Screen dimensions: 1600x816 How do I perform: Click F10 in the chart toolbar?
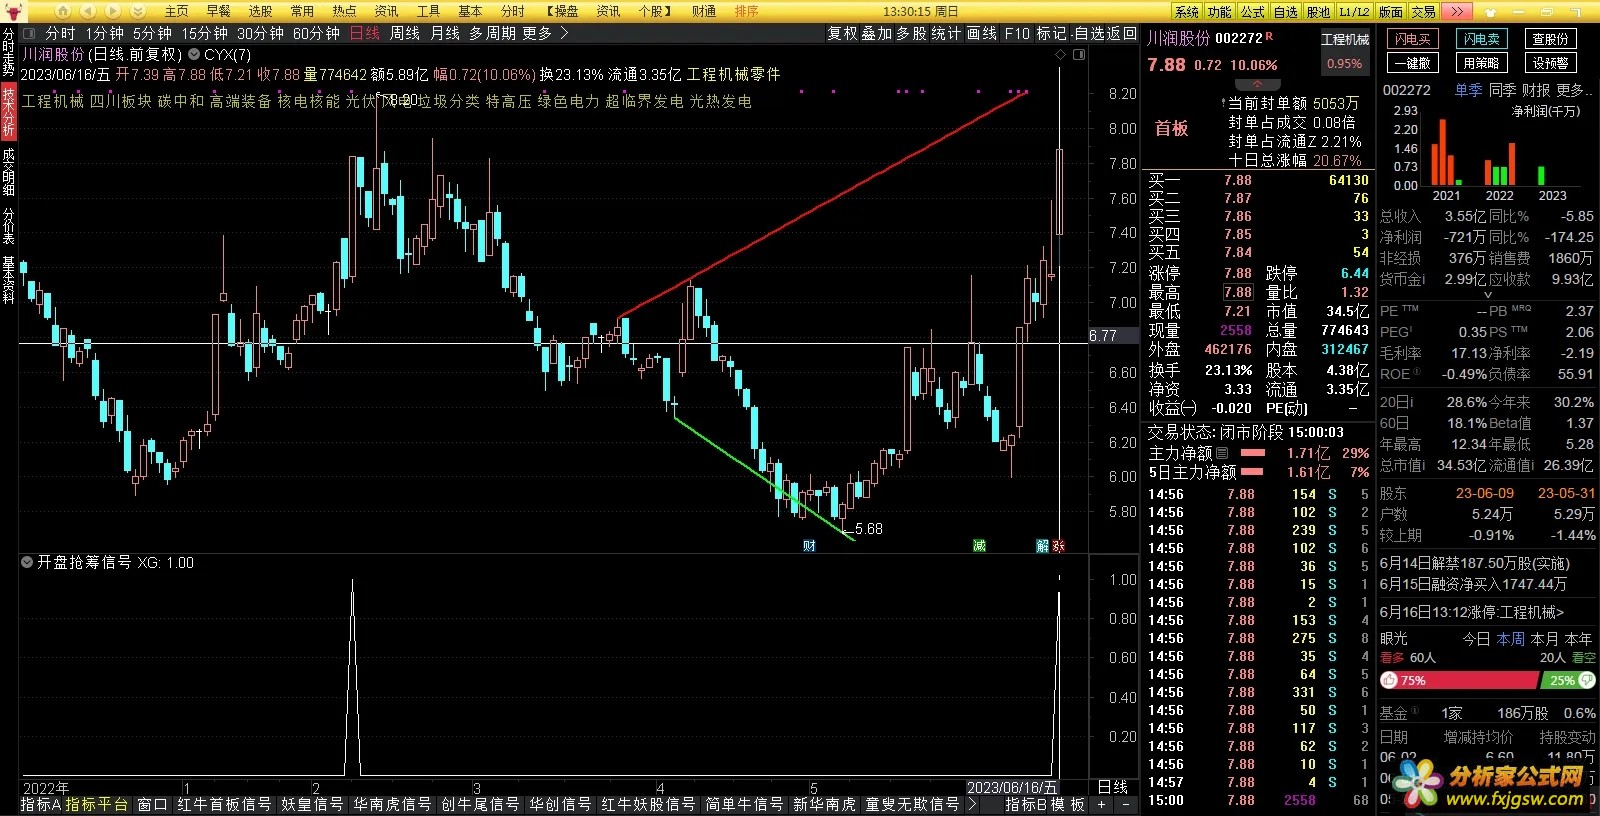click(x=1017, y=33)
